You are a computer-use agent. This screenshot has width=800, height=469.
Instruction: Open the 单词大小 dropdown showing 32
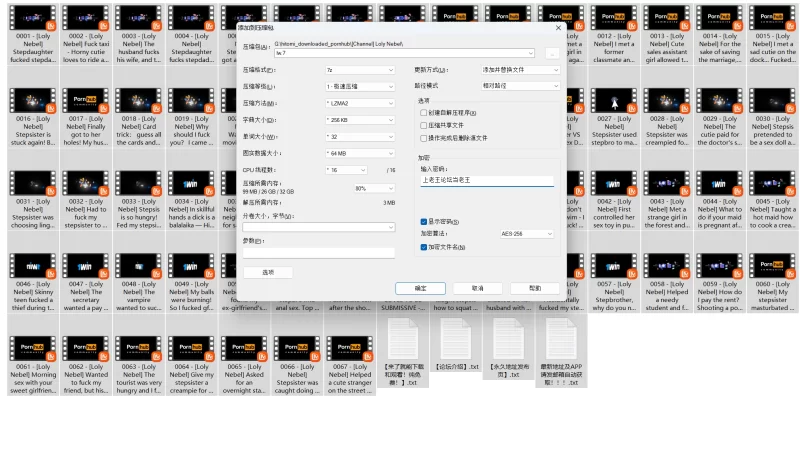tap(360, 137)
